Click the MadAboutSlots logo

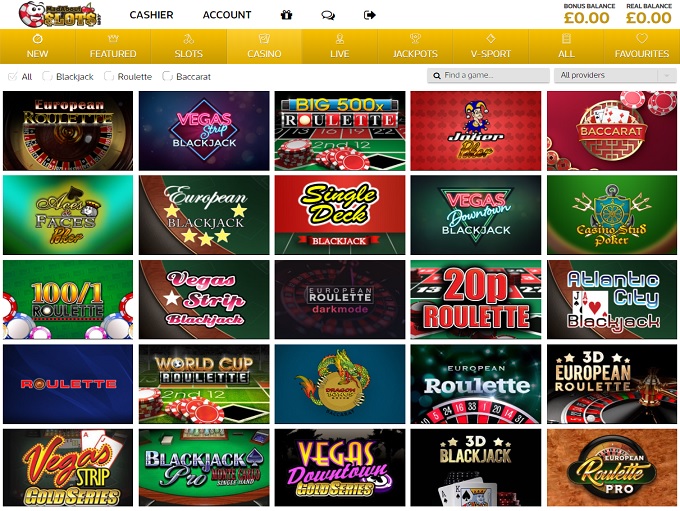point(59,15)
